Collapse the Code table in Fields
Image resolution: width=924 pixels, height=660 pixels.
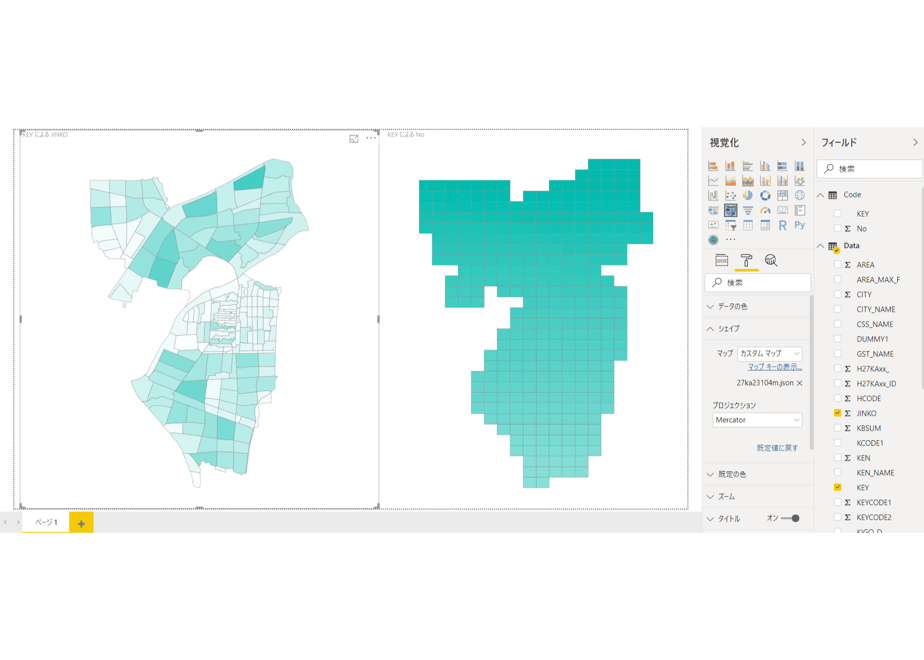[x=820, y=195]
